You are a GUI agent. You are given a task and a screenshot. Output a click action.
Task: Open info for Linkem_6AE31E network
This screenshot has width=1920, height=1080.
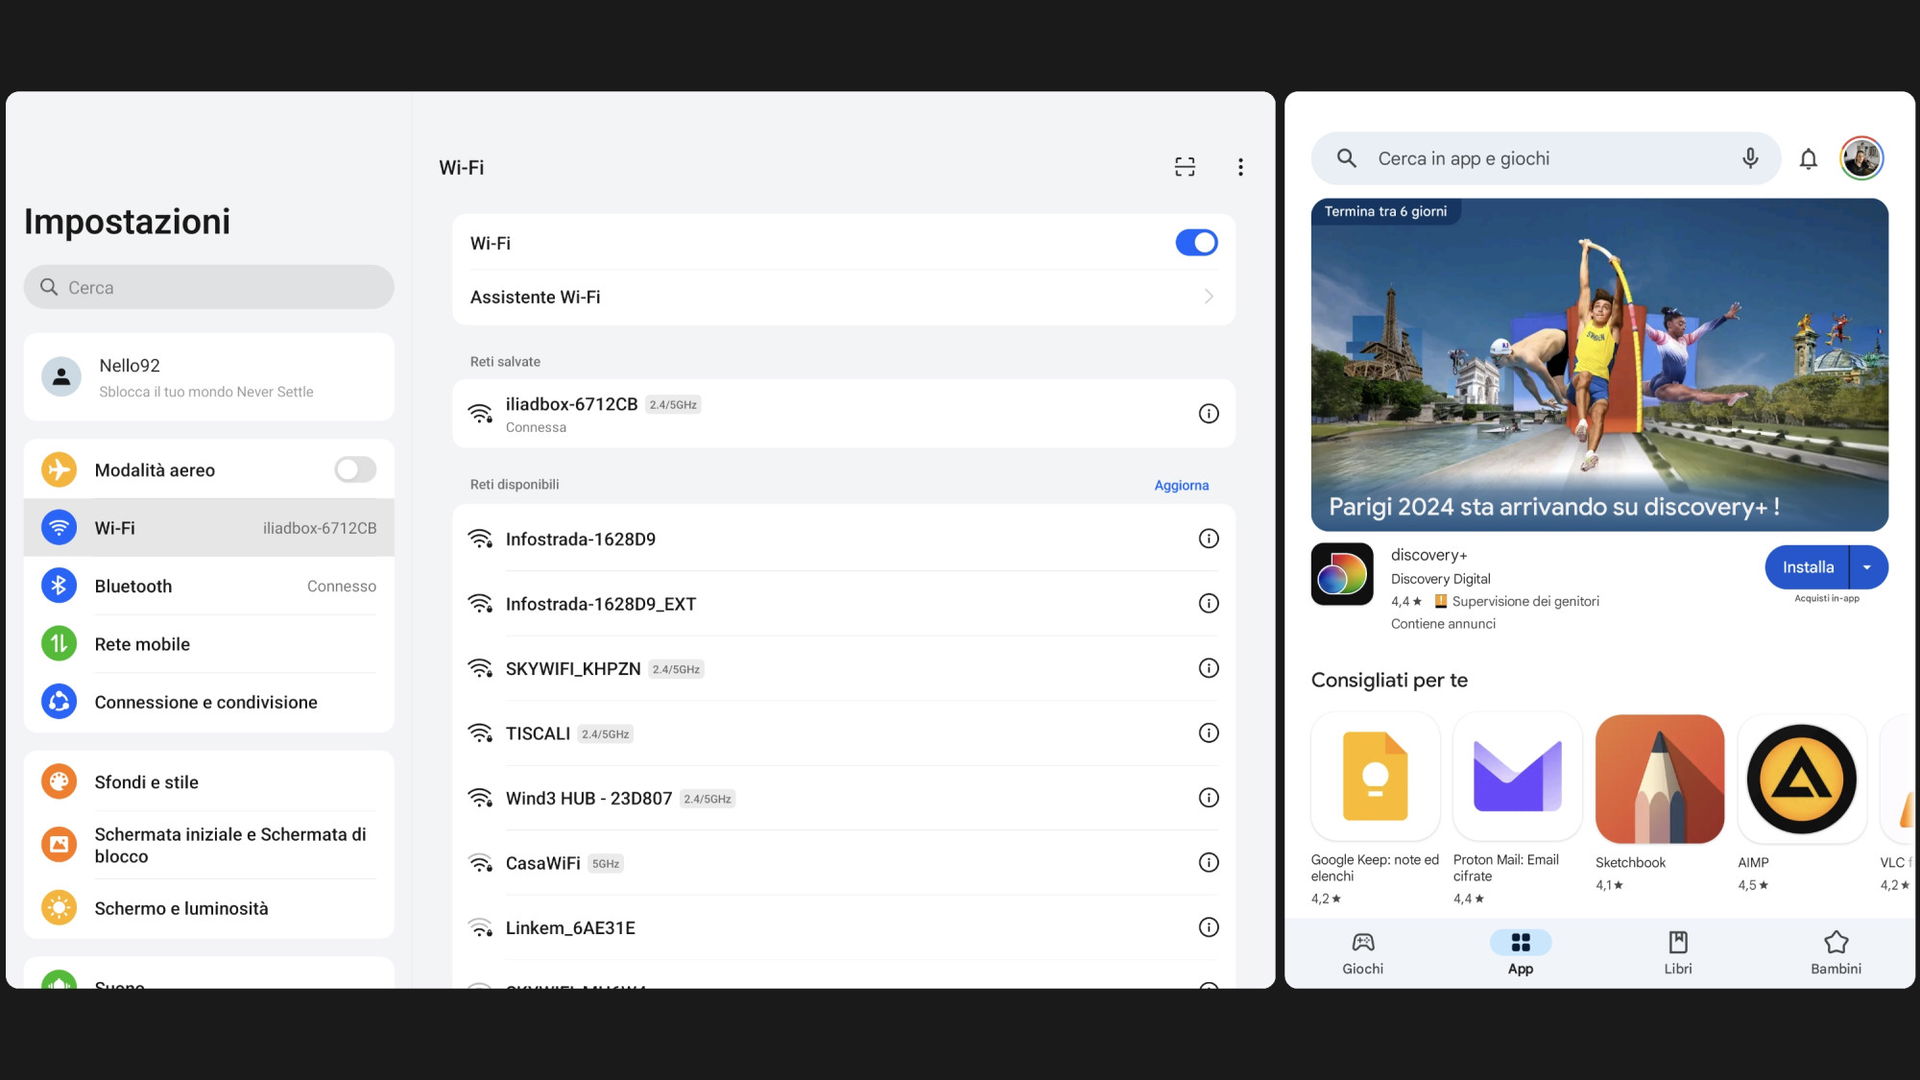tap(1208, 927)
